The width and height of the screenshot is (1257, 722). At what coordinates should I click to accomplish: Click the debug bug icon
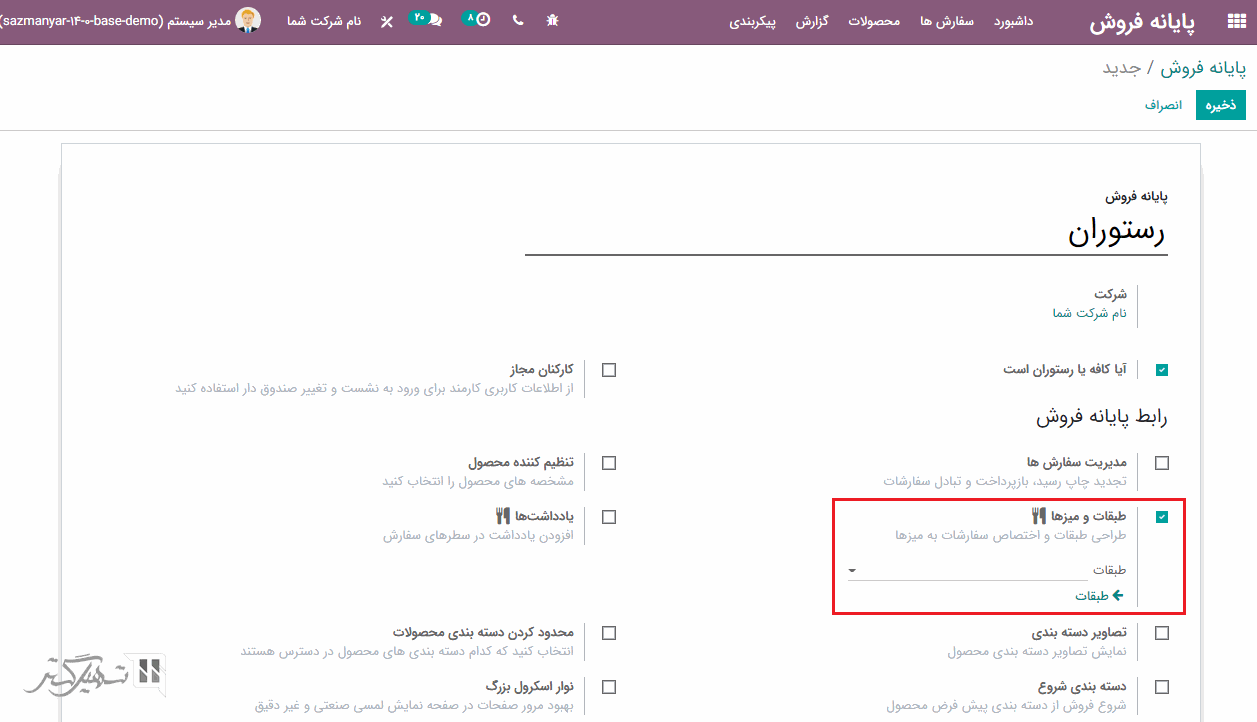coord(553,21)
